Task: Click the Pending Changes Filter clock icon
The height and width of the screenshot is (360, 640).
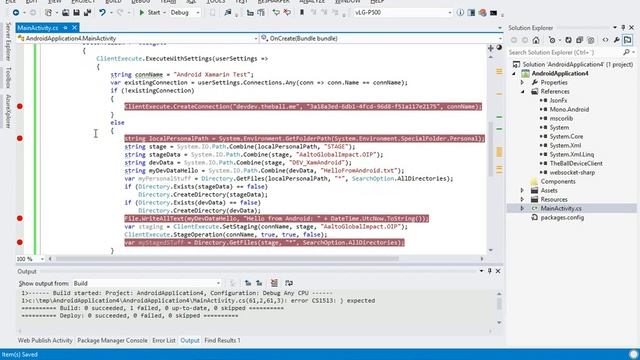Action: click(553, 40)
